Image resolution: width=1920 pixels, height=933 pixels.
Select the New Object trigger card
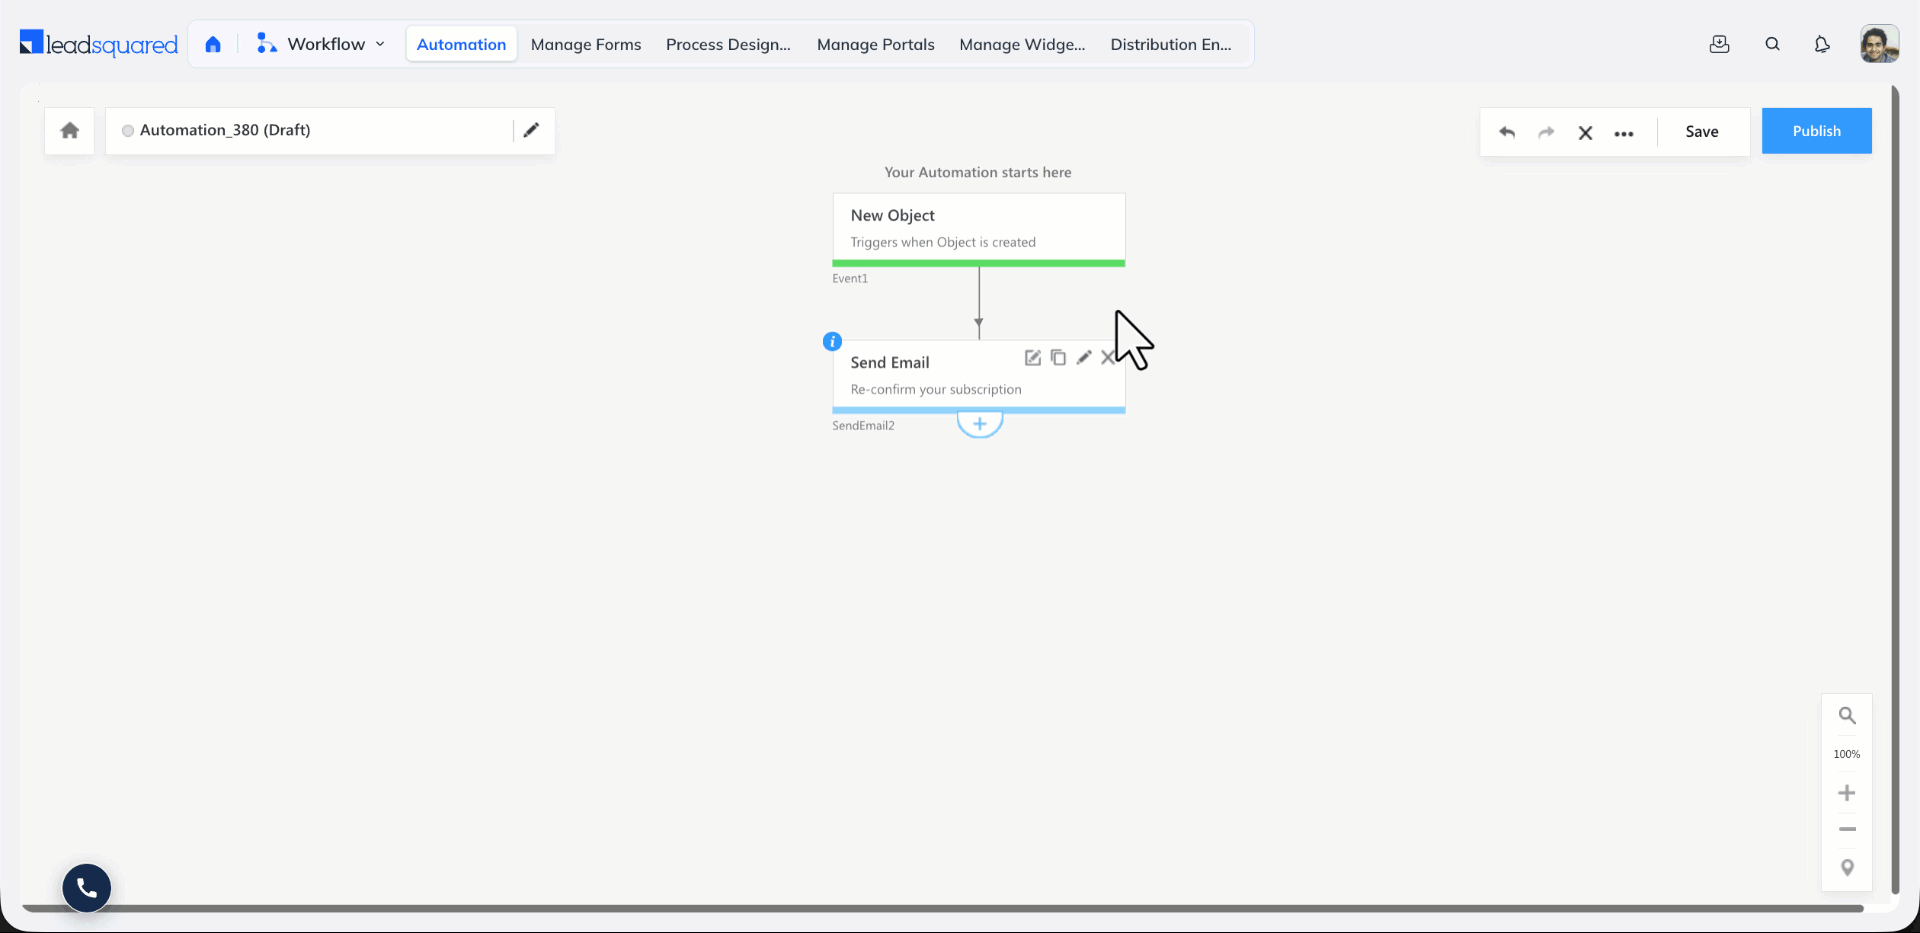(x=979, y=229)
